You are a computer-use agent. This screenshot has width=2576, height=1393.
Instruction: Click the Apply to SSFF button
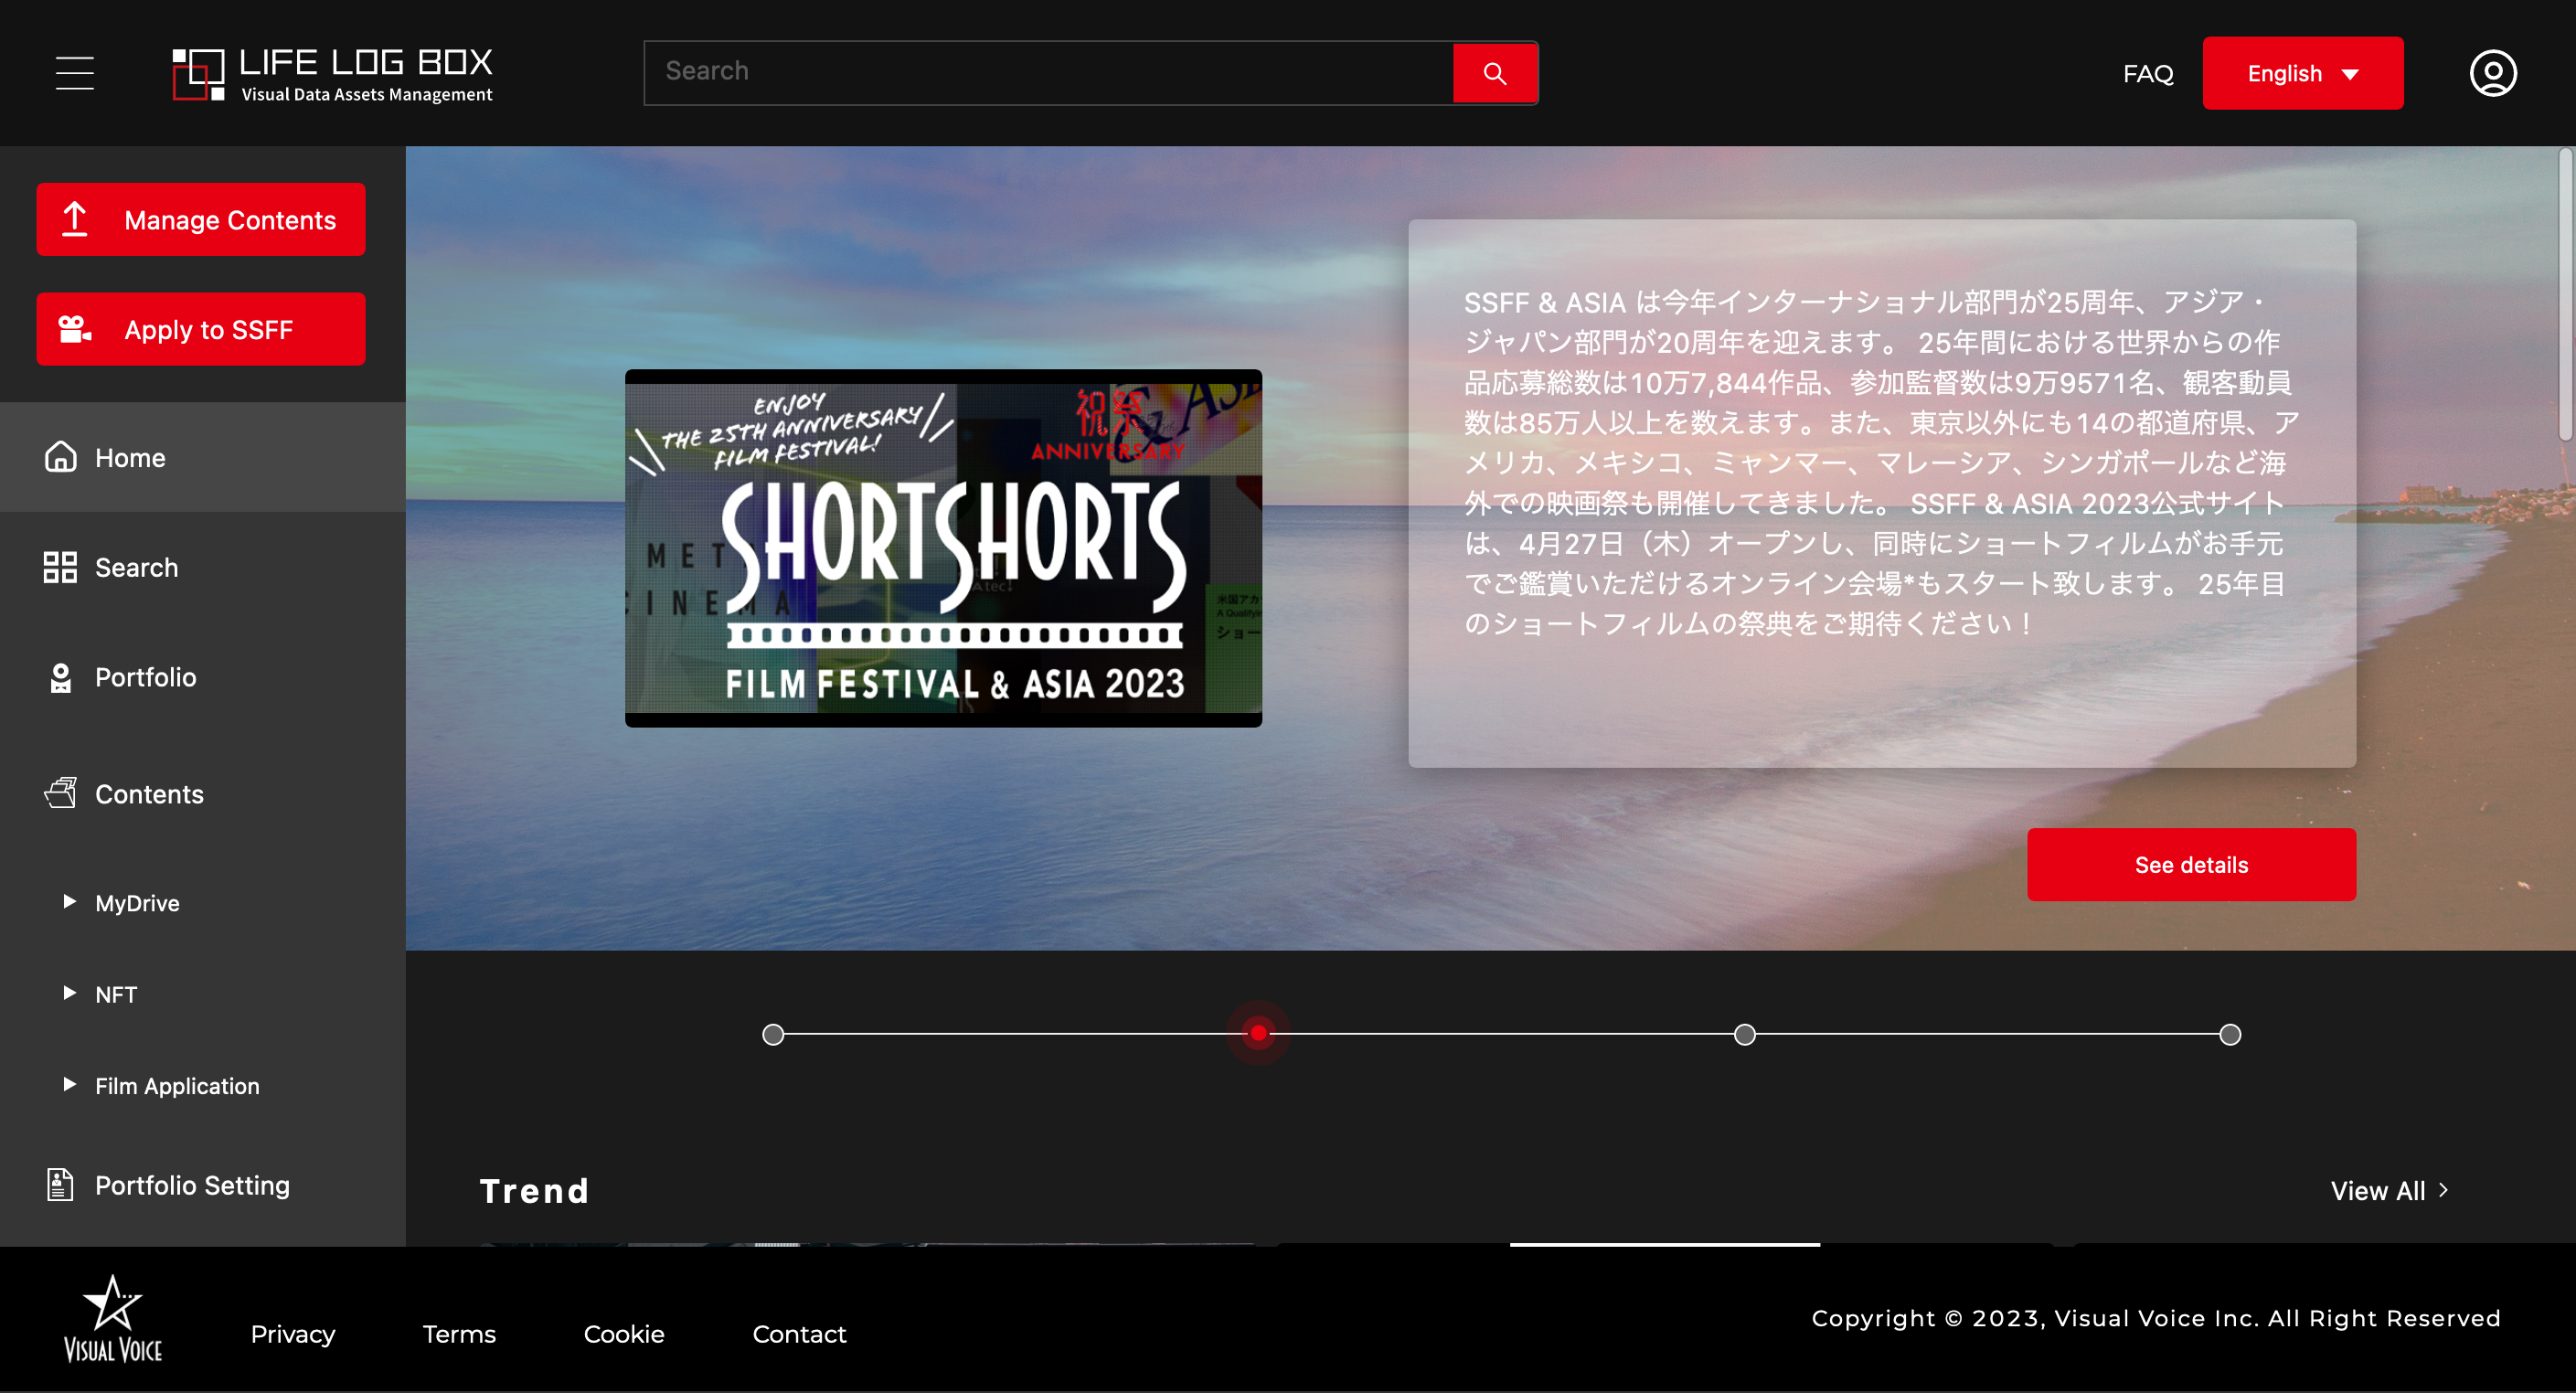(x=201, y=329)
